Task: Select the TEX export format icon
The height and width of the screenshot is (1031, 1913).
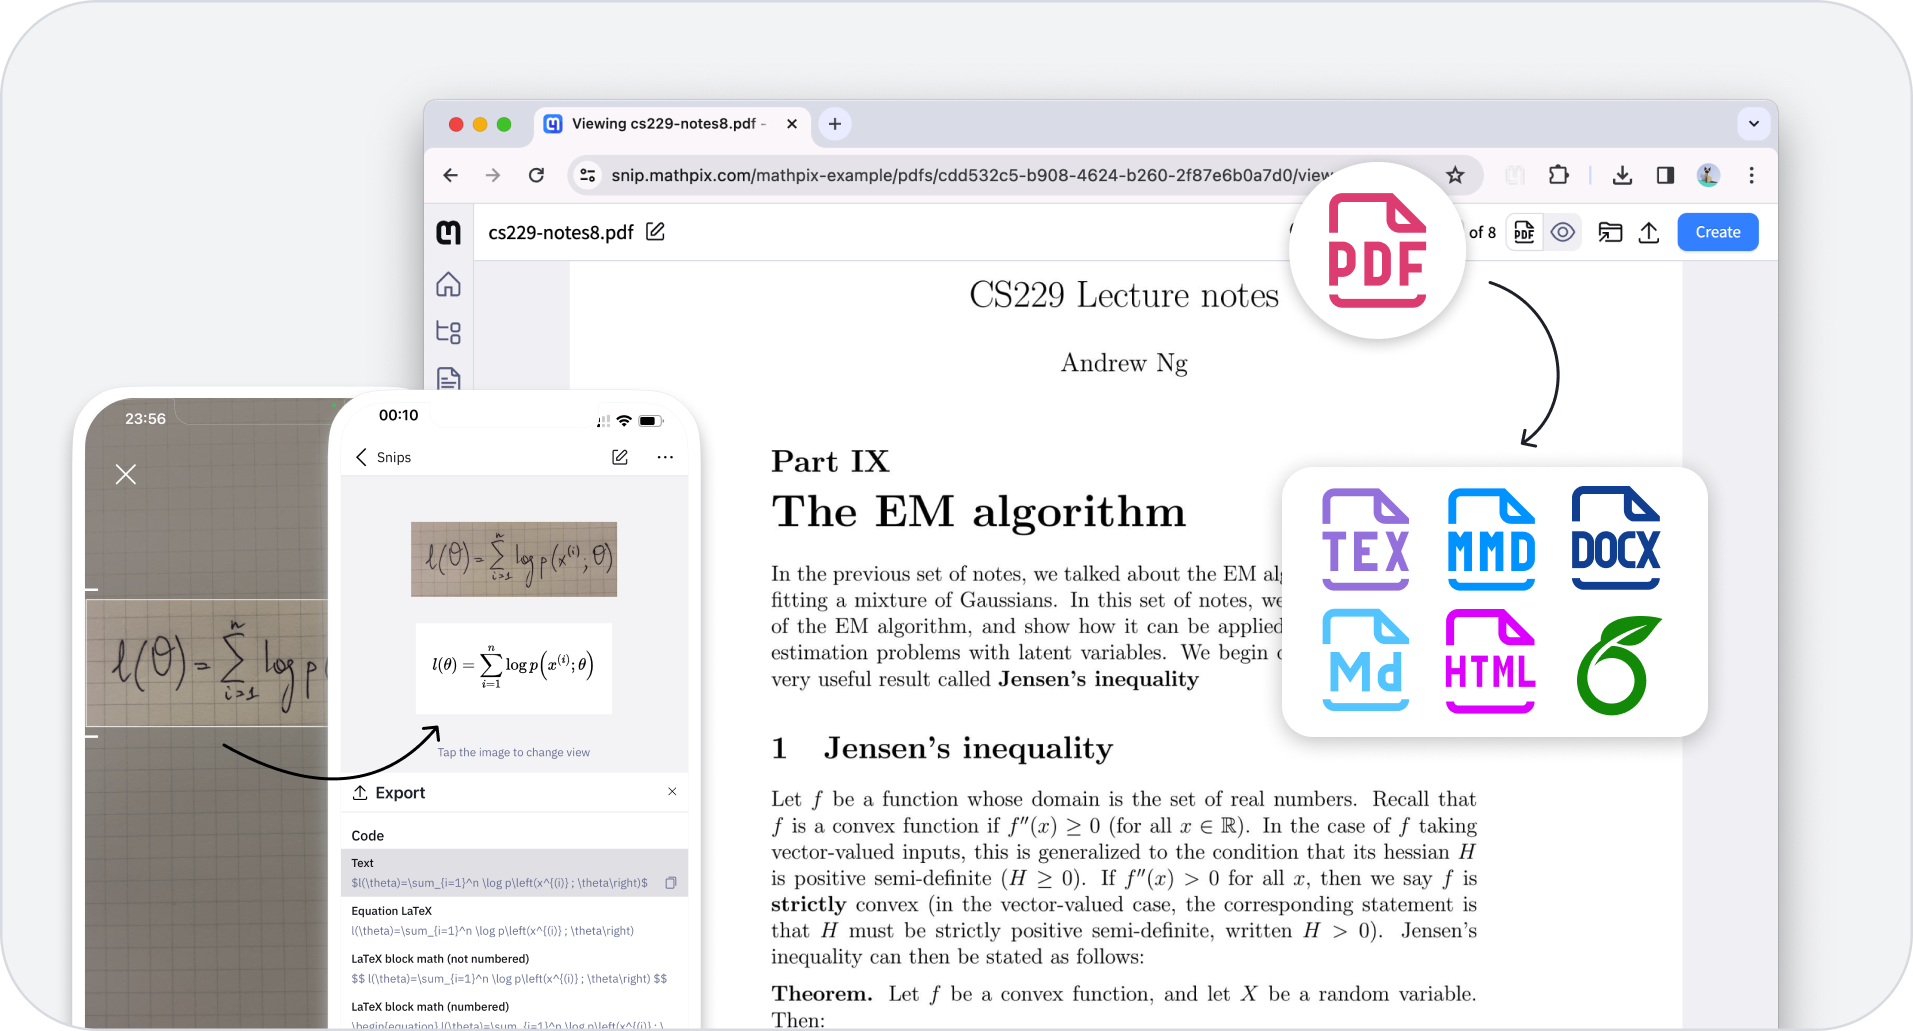Action: (1365, 538)
